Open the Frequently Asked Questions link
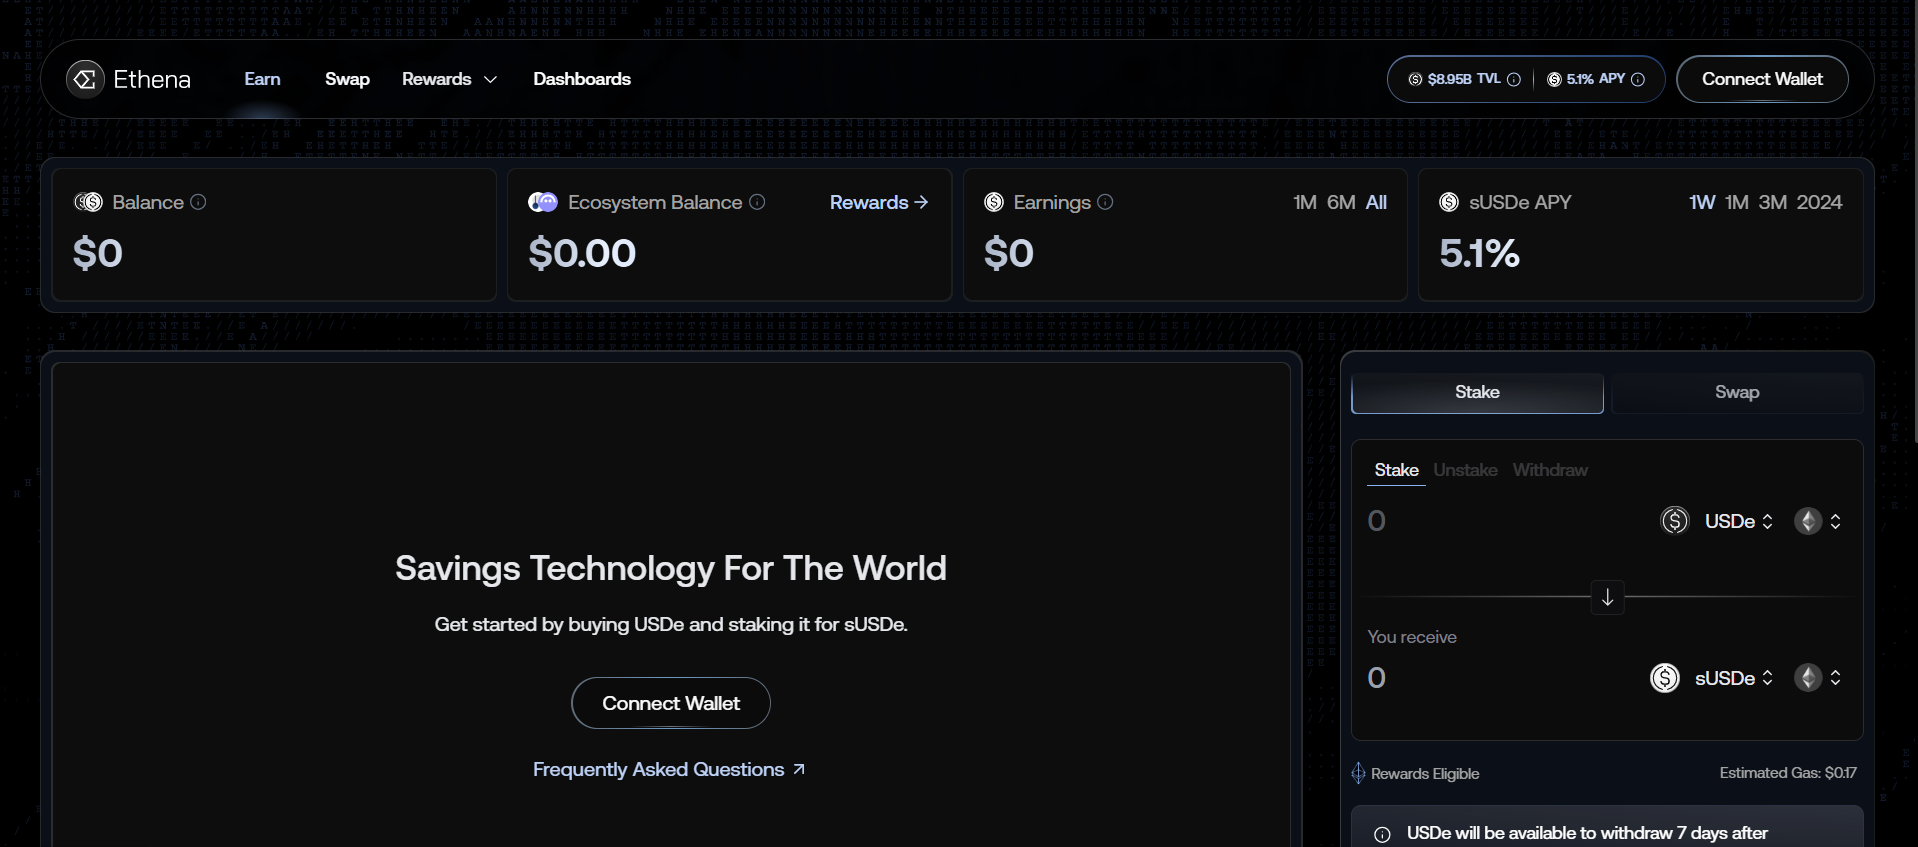The image size is (1918, 847). [x=668, y=769]
